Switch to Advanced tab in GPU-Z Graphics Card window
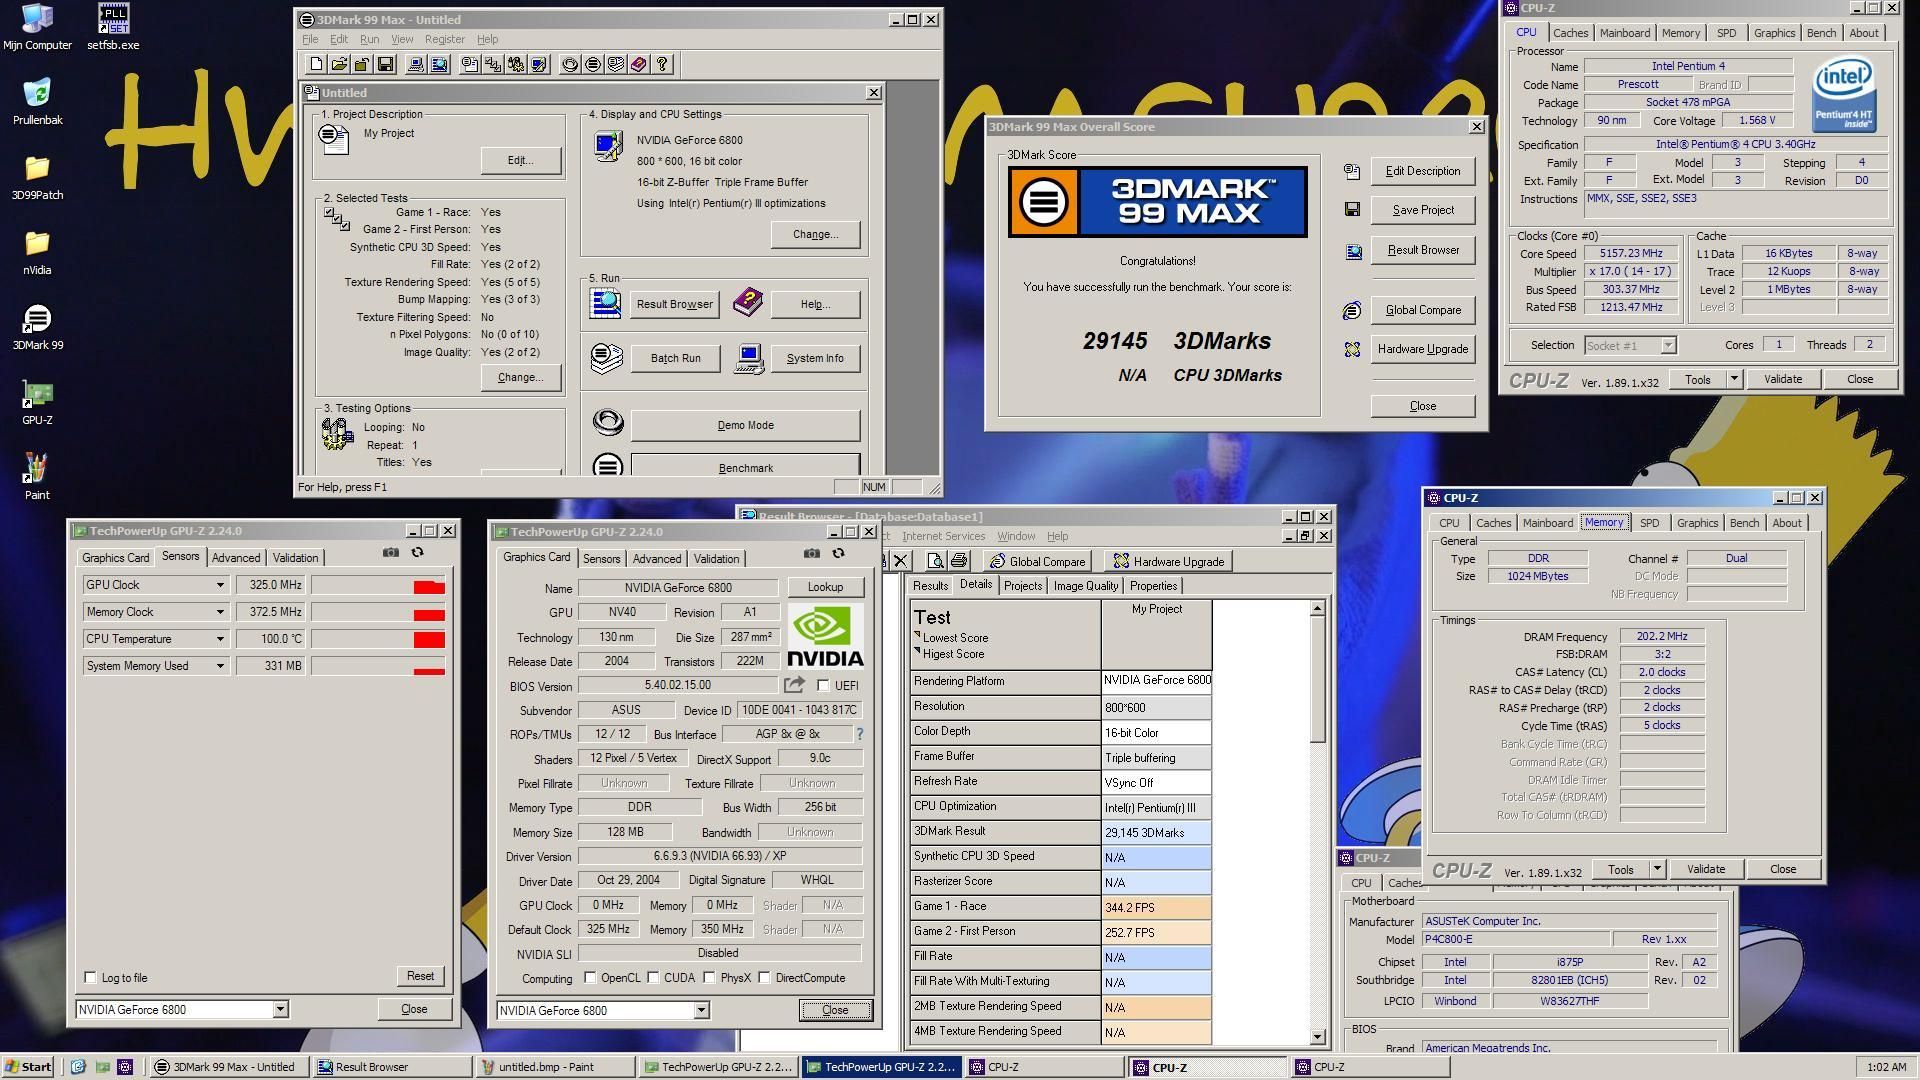 click(657, 559)
